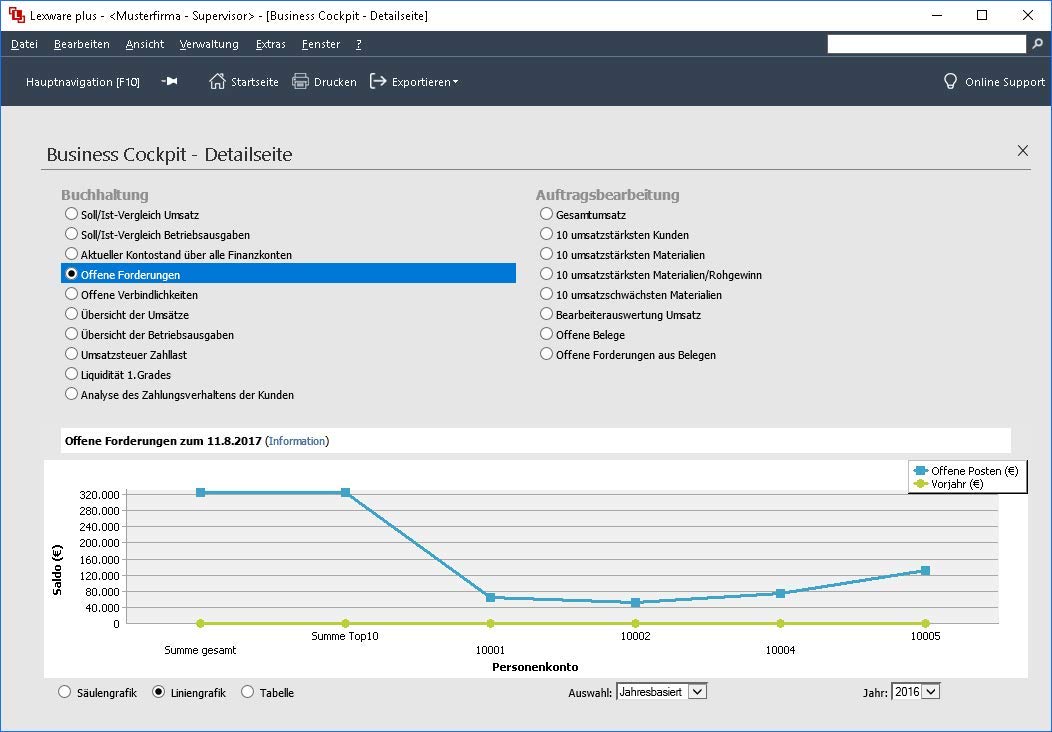Click the Summe gesamt blue data point

click(x=201, y=492)
